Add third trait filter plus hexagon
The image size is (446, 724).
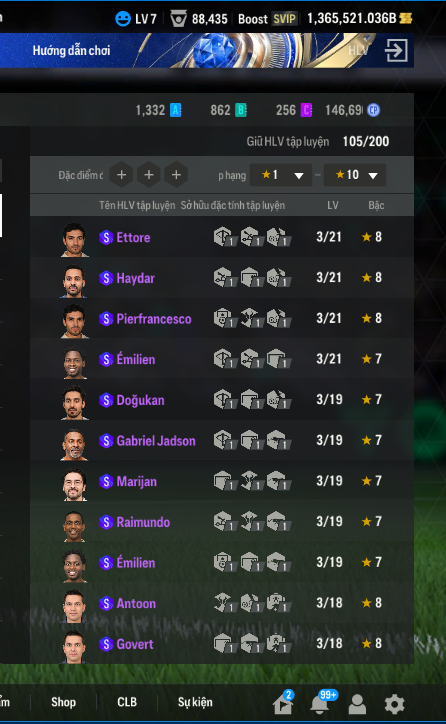(x=176, y=175)
